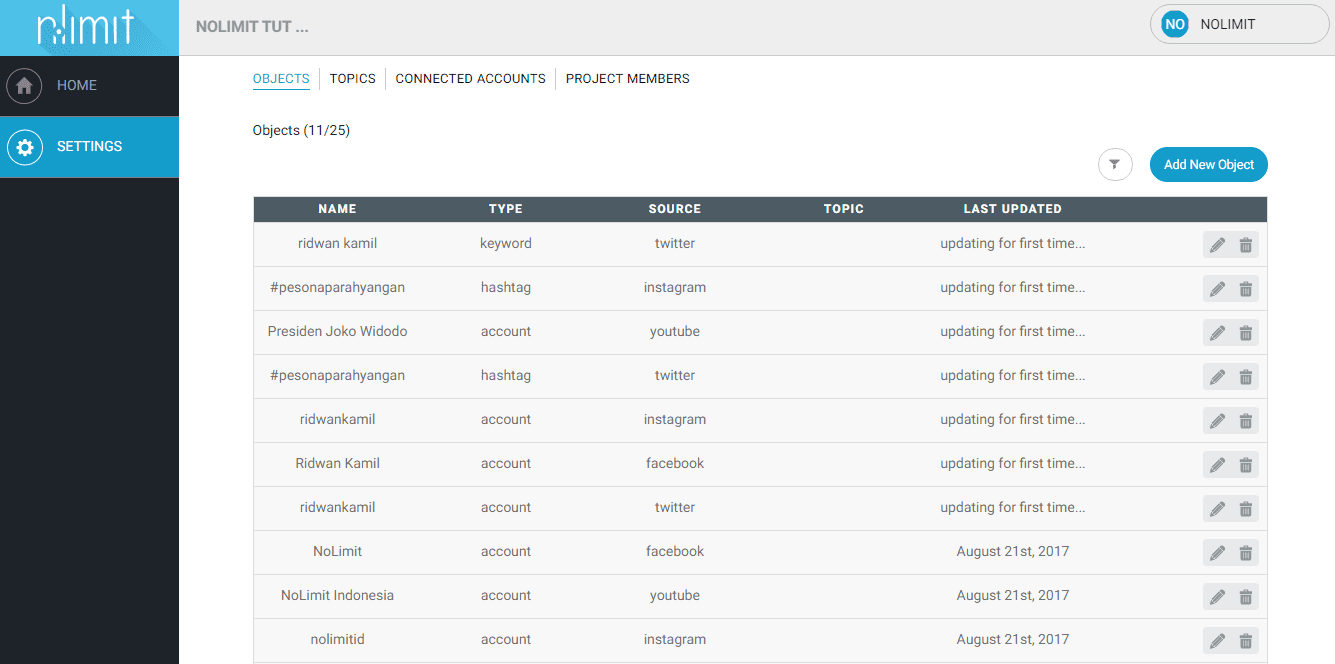The image size is (1335, 664).
Task: Click the NOLIMIT TUT project title
Action: click(252, 27)
